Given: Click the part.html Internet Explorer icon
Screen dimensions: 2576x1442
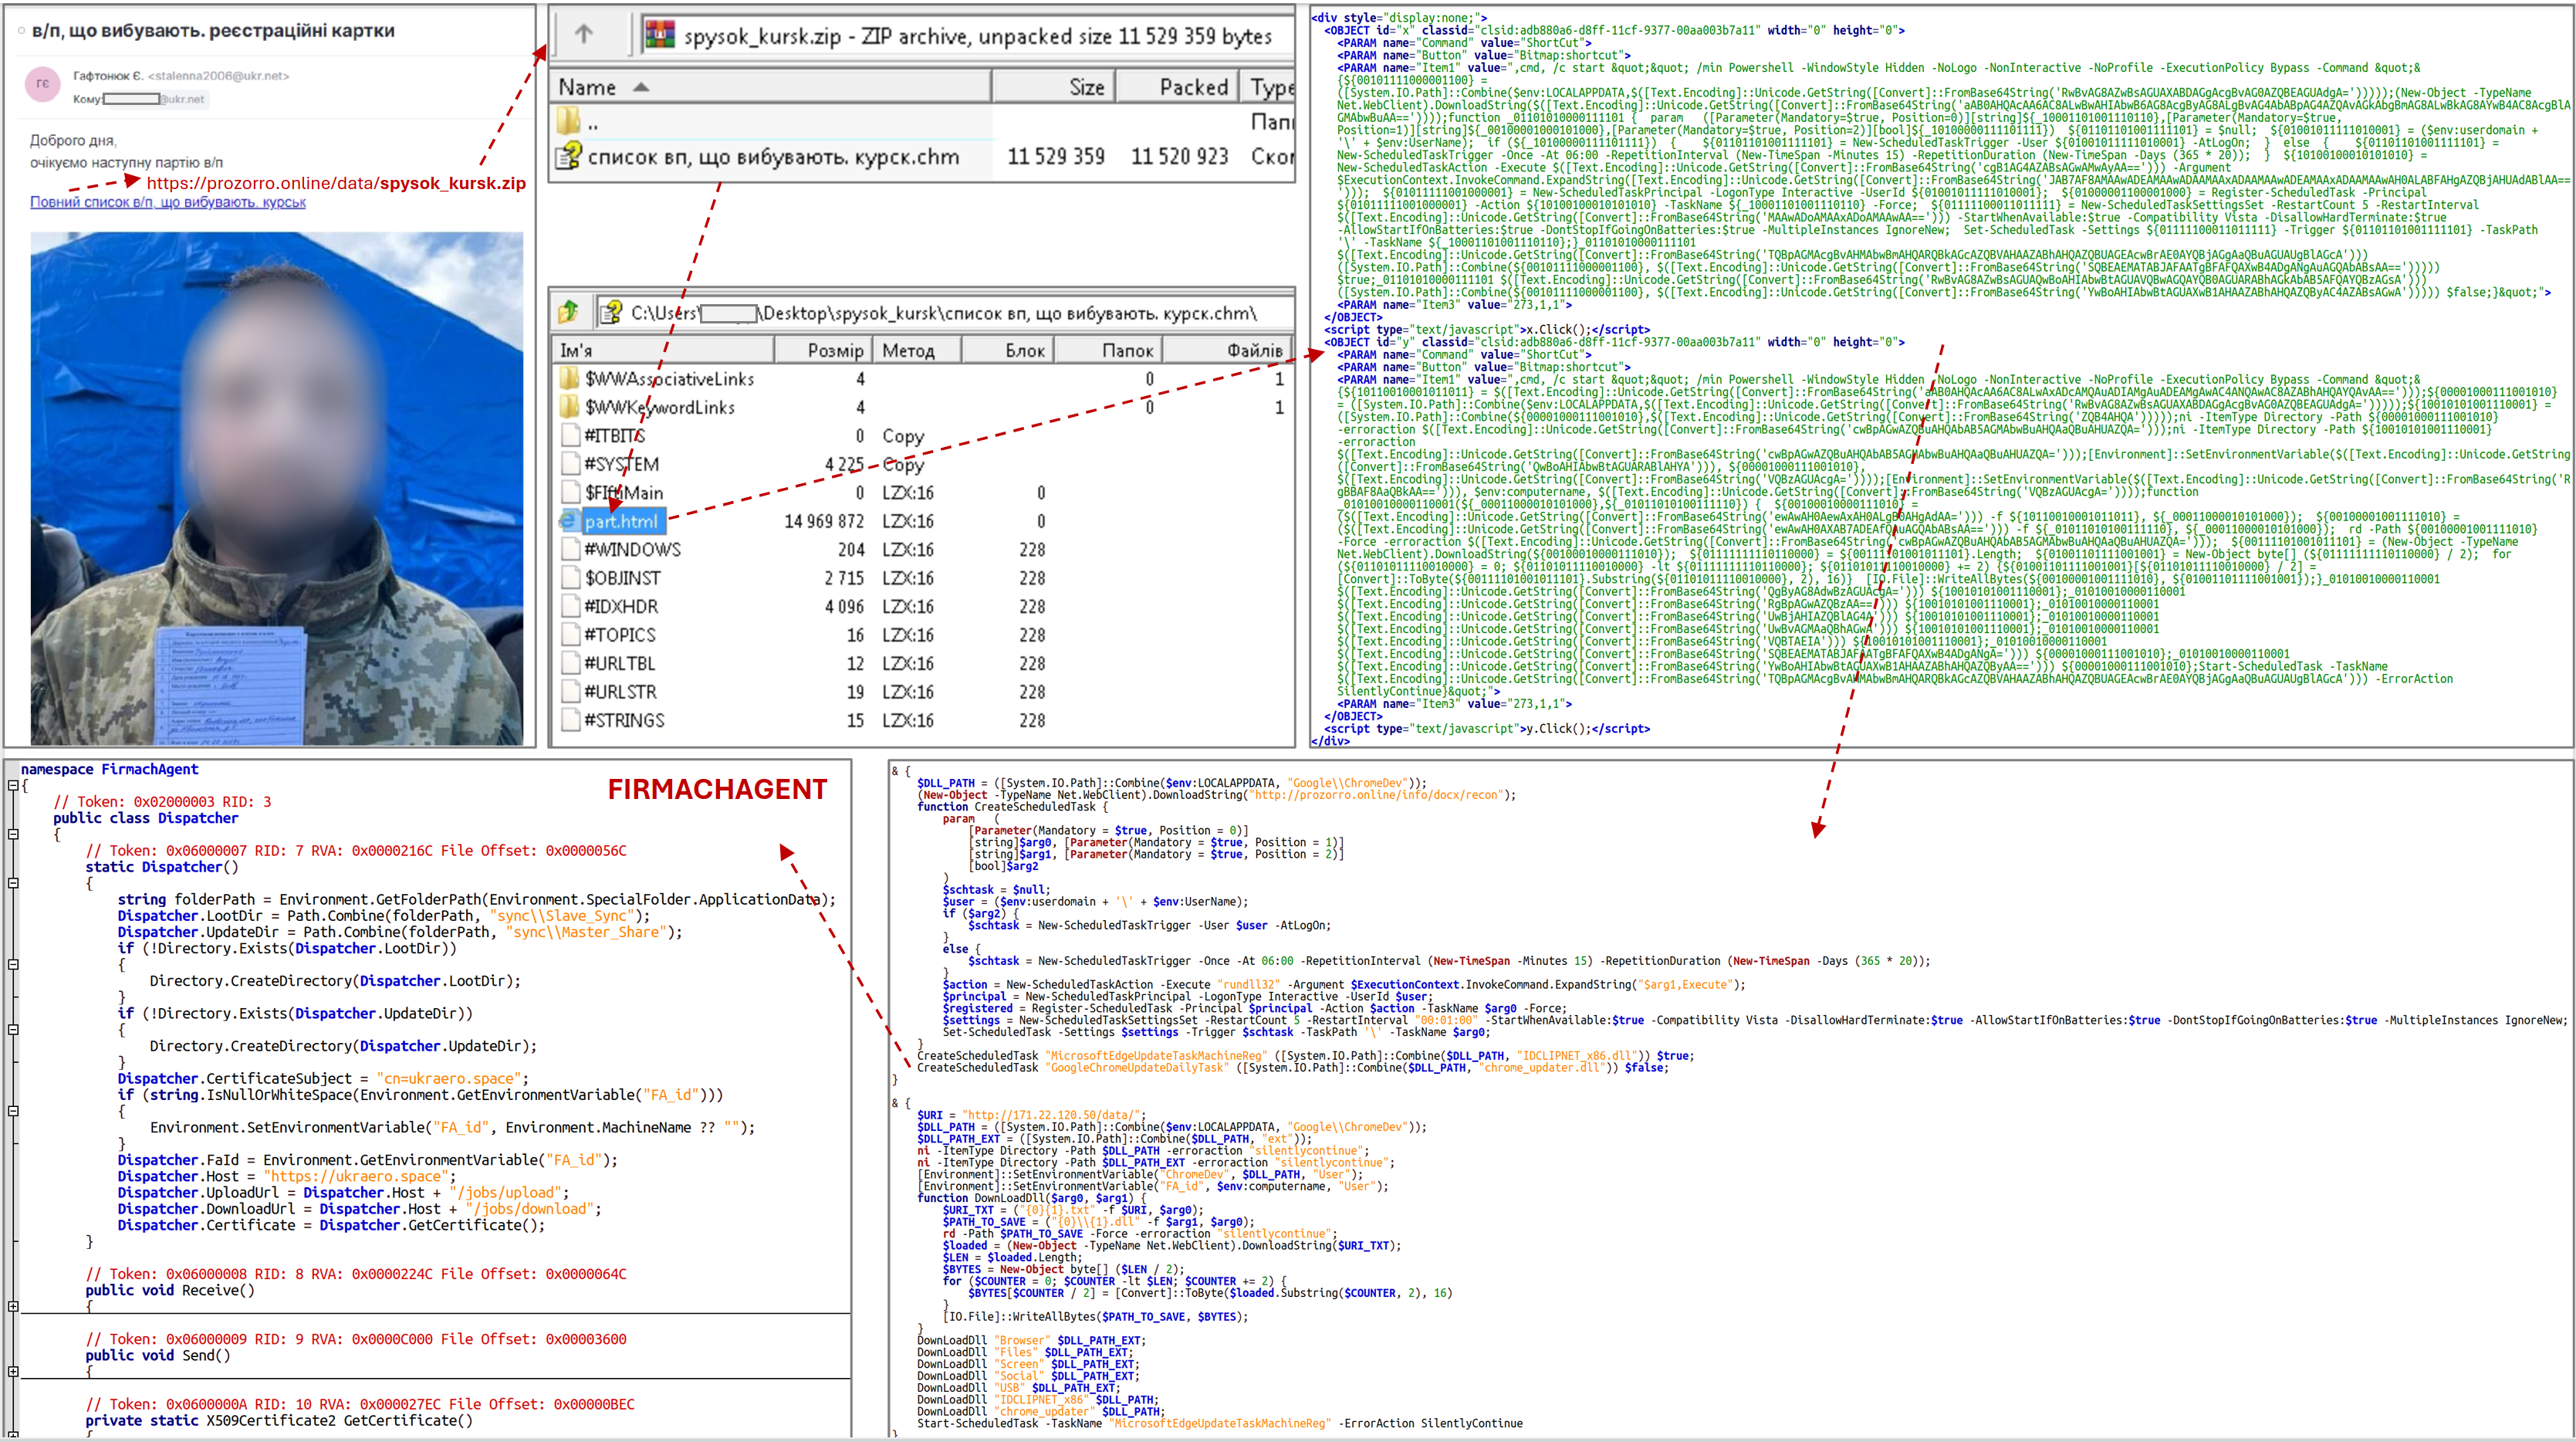Looking at the screenshot, I should coord(569,521).
